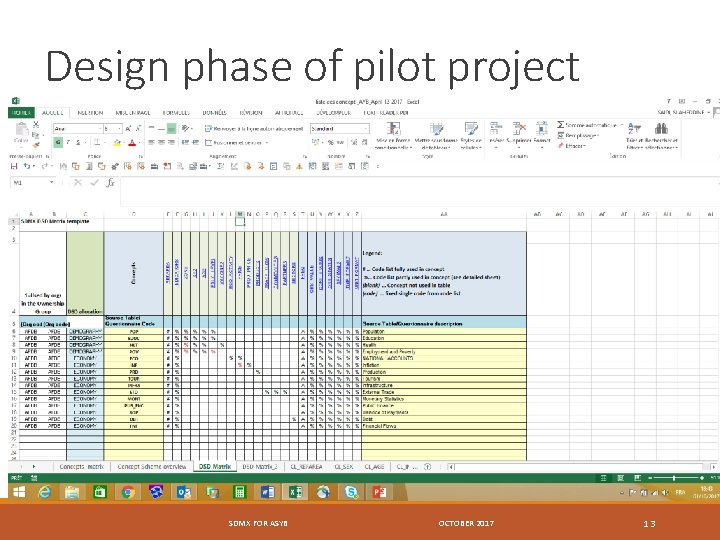Screen dimensions: 720x540
Task: Open the MISE EN PAGE ribbon tab
Action: pyautogui.click(x=133, y=112)
